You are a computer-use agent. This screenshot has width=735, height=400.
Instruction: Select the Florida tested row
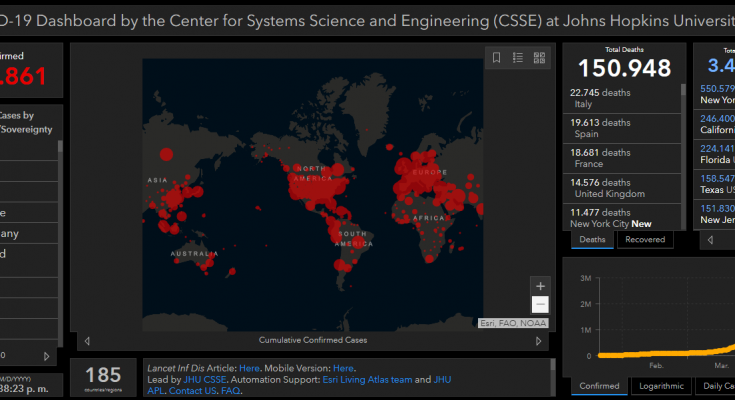click(x=714, y=154)
